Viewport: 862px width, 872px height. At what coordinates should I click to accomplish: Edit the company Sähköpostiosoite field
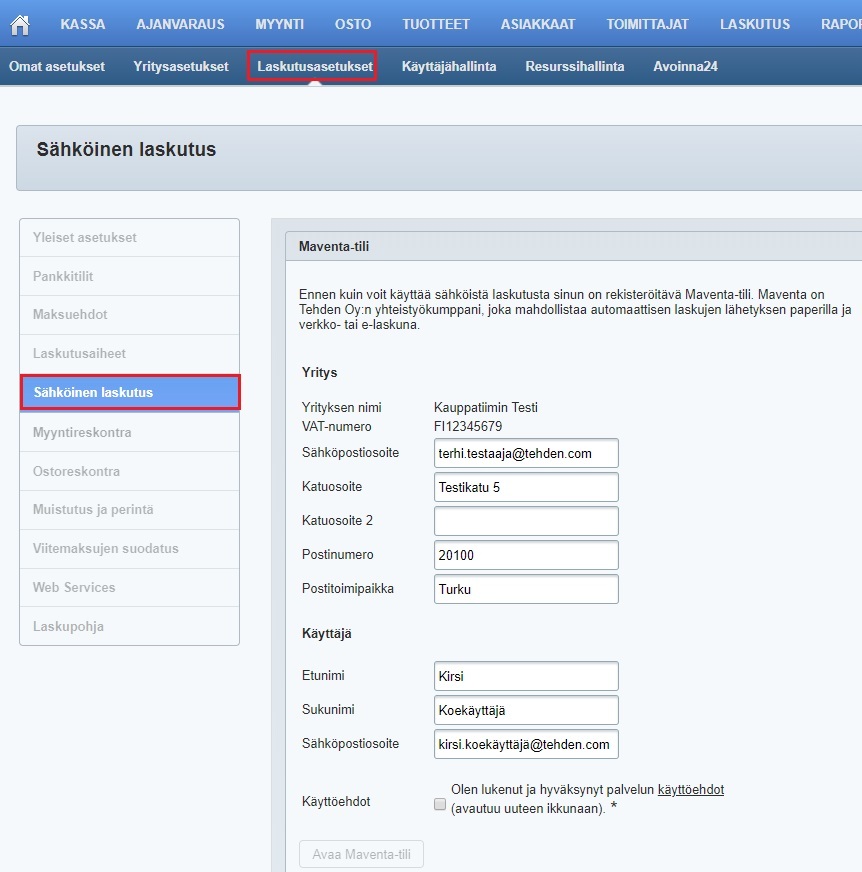pos(526,453)
